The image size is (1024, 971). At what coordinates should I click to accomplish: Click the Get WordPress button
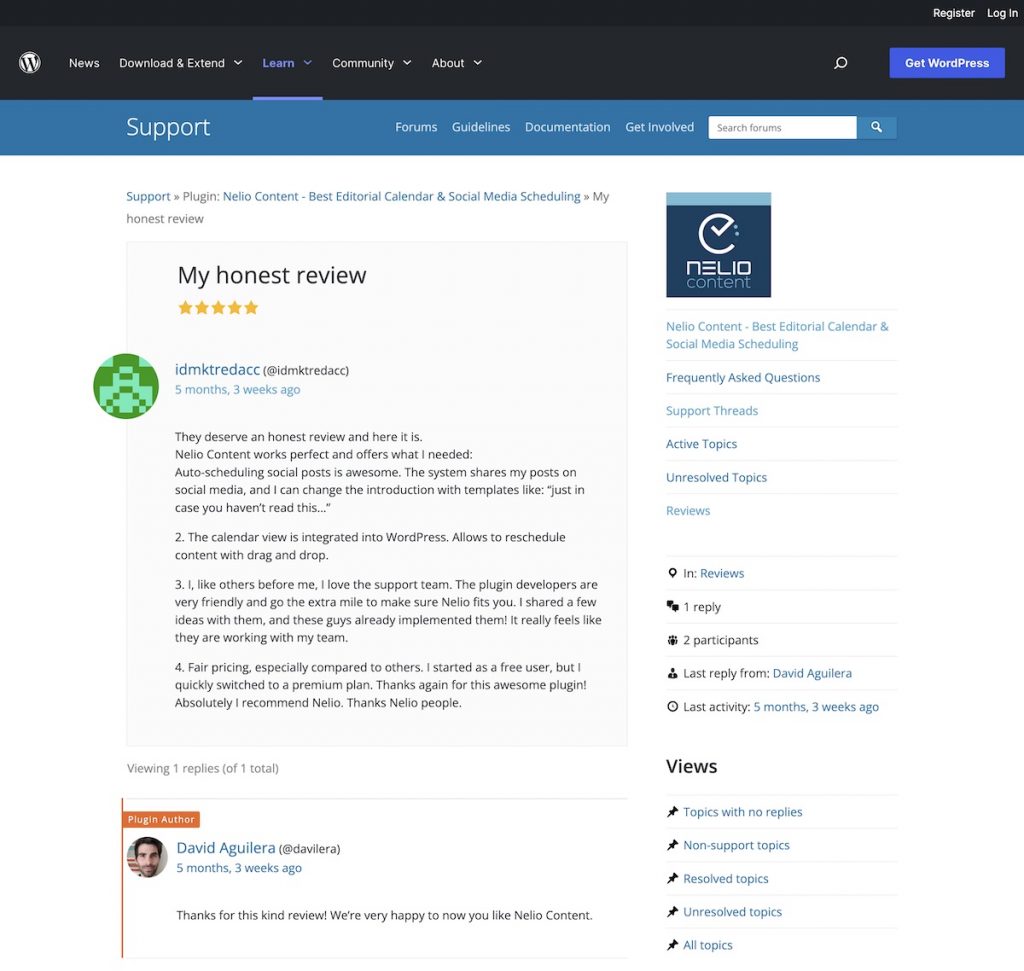[947, 63]
